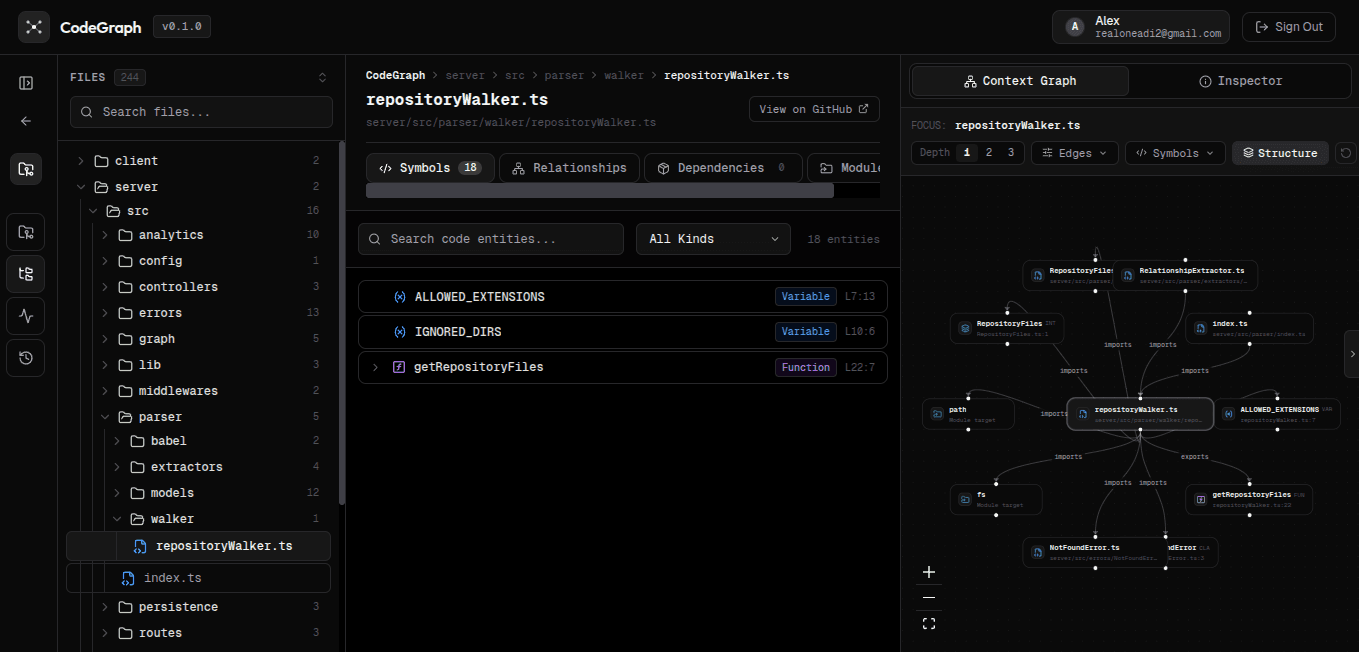The width and height of the screenshot is (1359, 652).
Task: Select the getRepositoryFiles graph node
Action: [1249, 499]
